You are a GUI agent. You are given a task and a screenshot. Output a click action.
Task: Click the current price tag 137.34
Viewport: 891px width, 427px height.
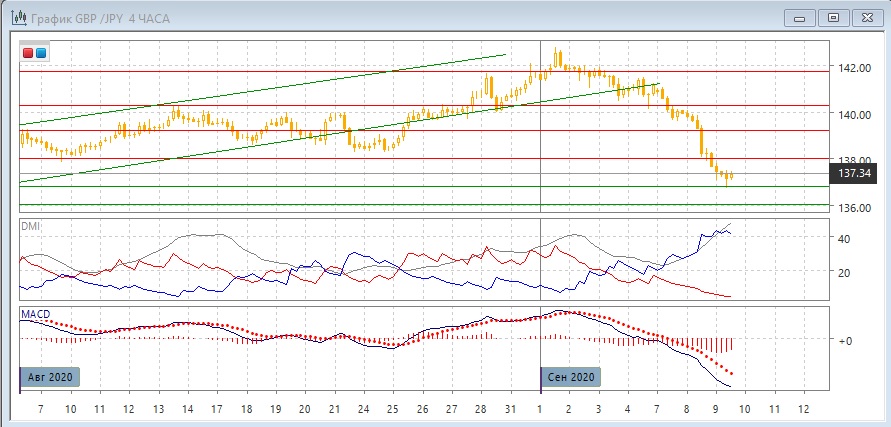(x=856, y=173)
